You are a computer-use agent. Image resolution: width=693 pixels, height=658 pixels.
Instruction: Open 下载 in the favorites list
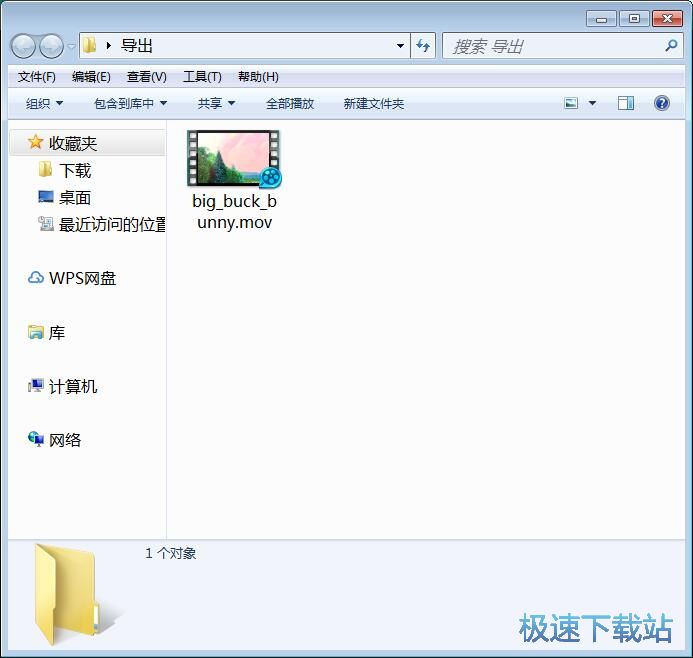(x=75, y=171)
